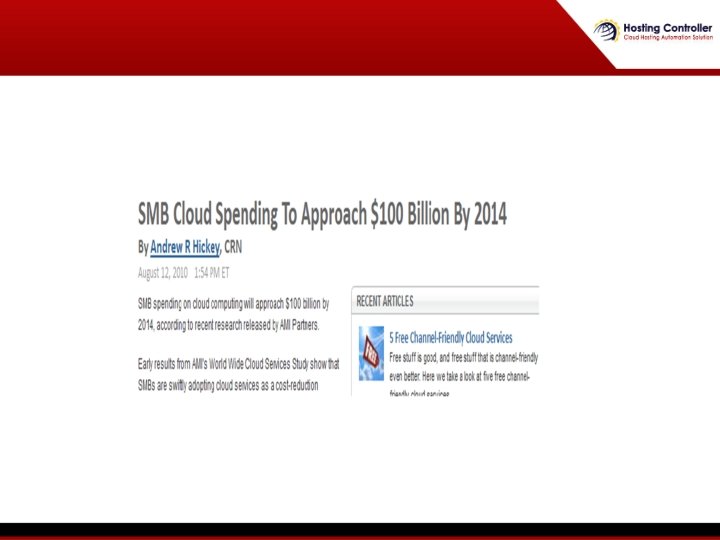Click the "Cloud Hosting Automation Solution" tagline
Image resolution: width=720 pixels, height=540 pixels.
(668, 38)
